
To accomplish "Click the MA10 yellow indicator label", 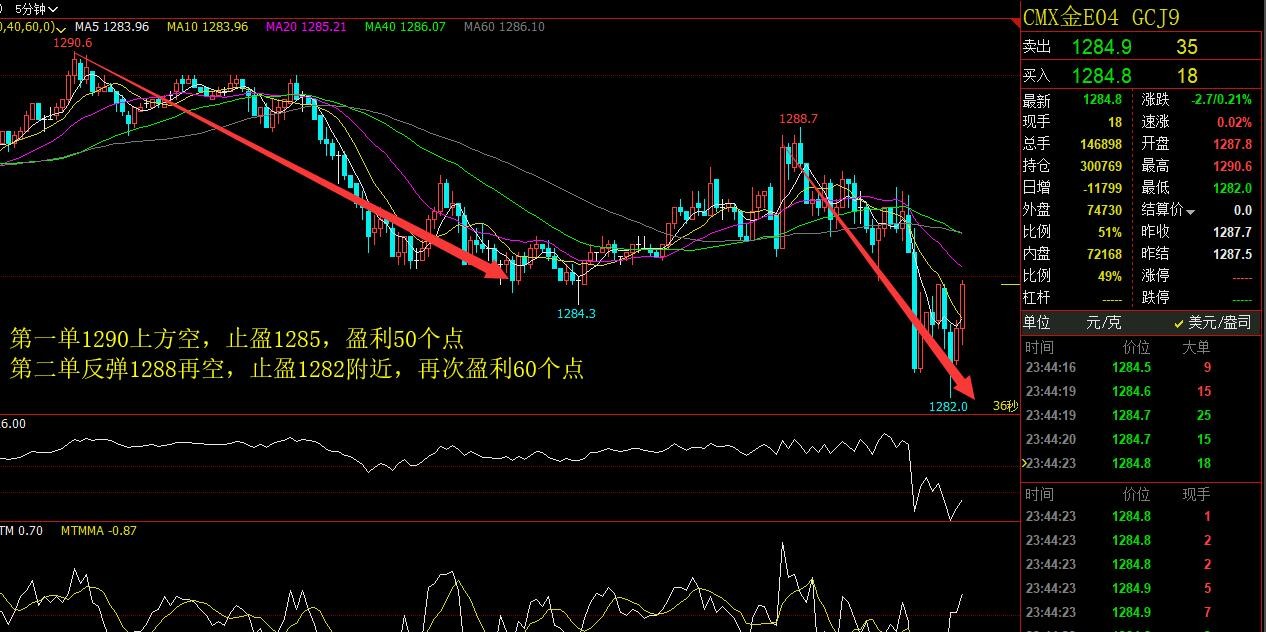I will (x=207, y=27).
